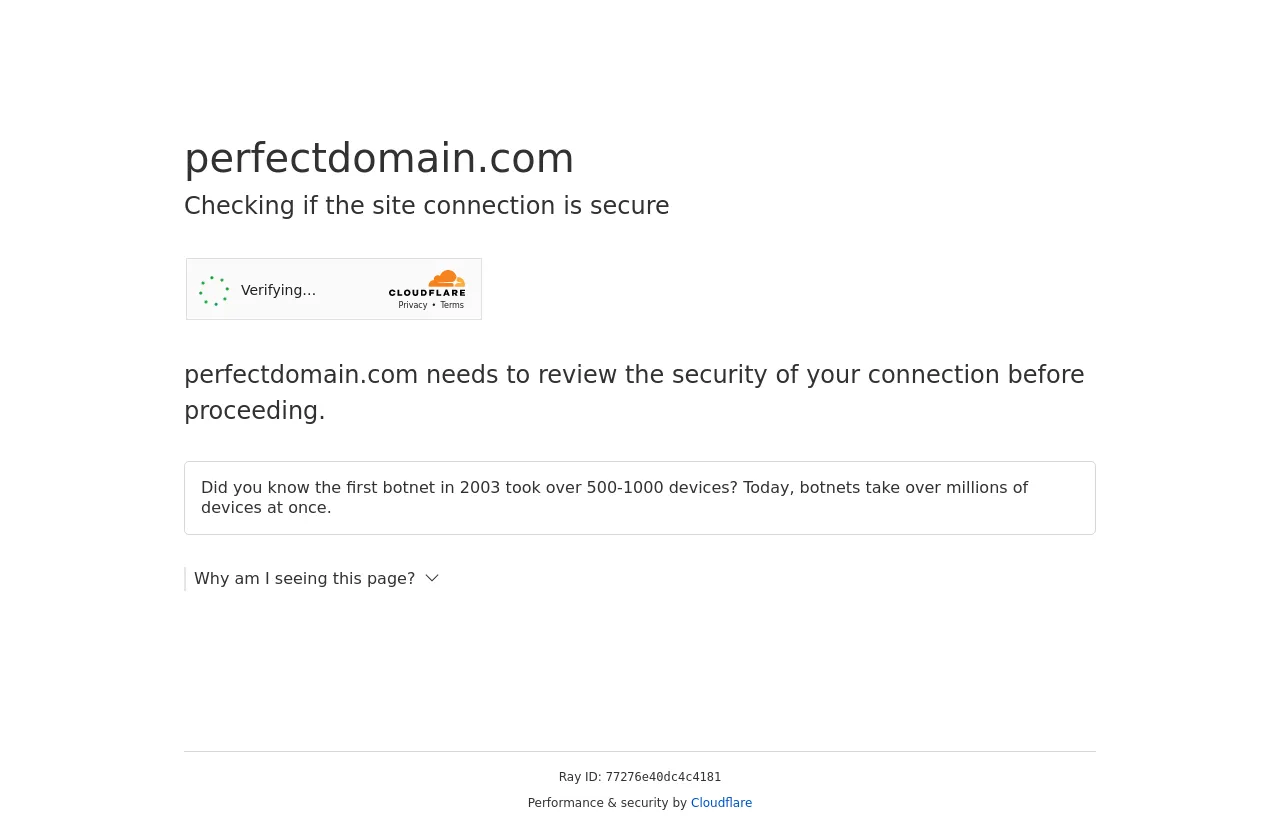Click the perfectdomain.com main heading

379,158
